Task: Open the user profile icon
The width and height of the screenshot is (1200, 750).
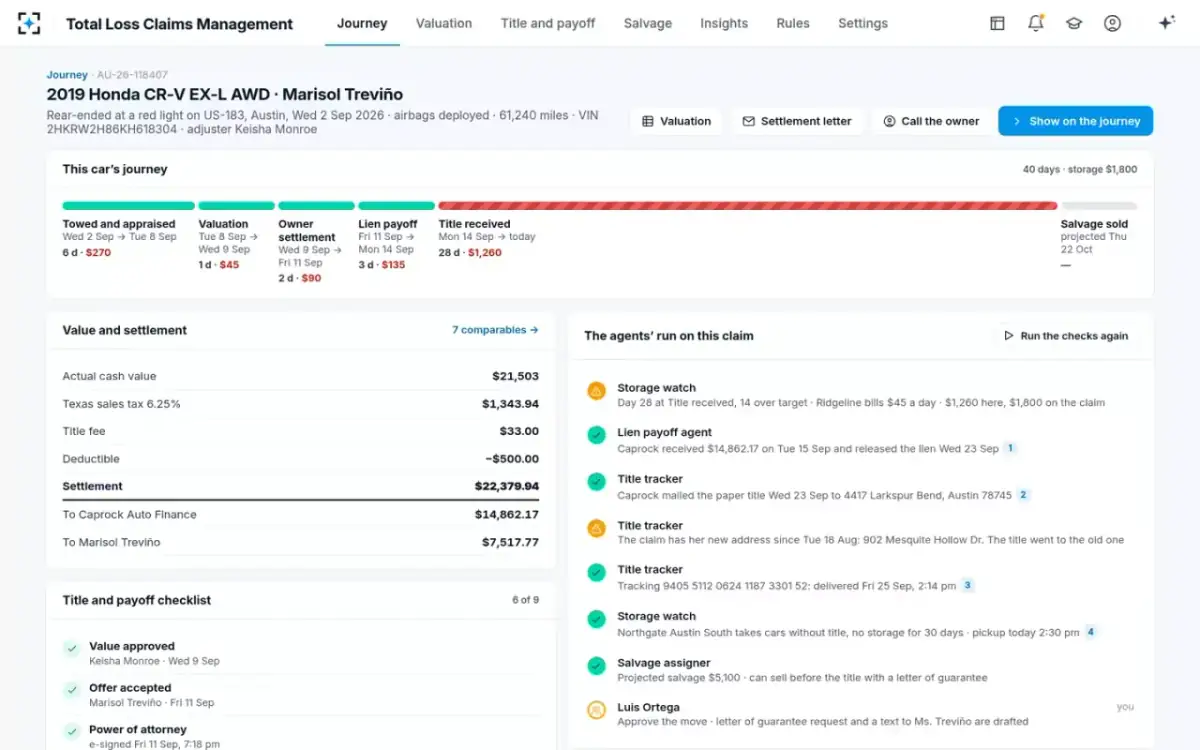Action: [1112, 23]
